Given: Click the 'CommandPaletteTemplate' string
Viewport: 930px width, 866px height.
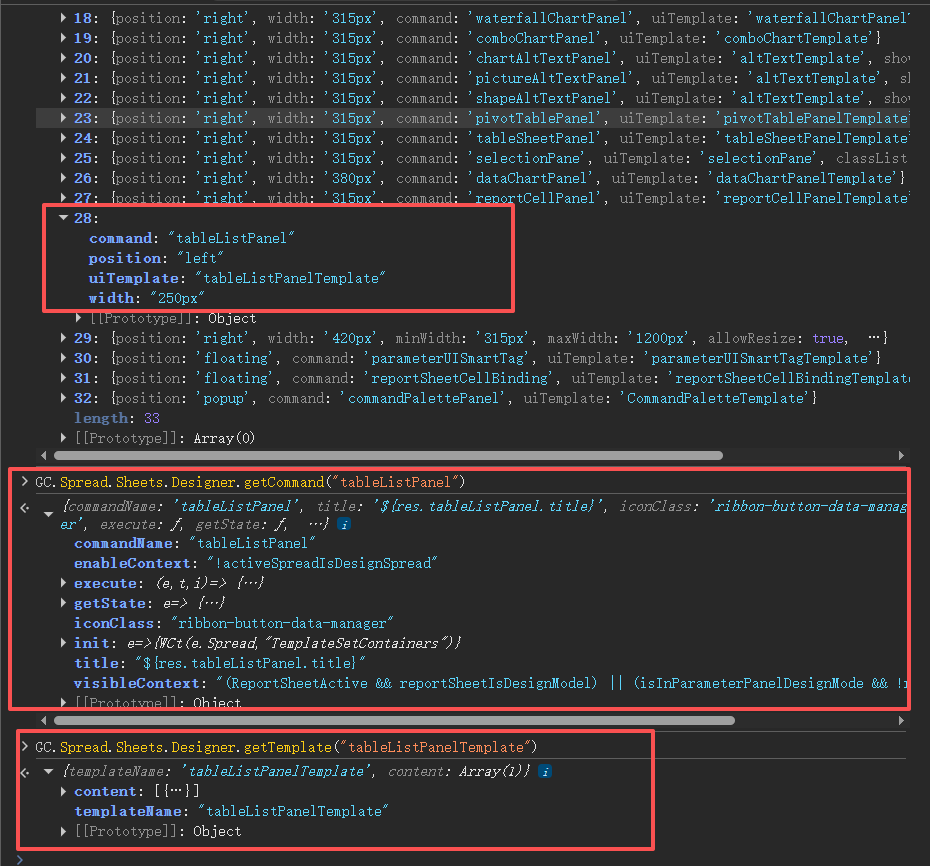Looking at the screenshot, I should click(715, 398).
